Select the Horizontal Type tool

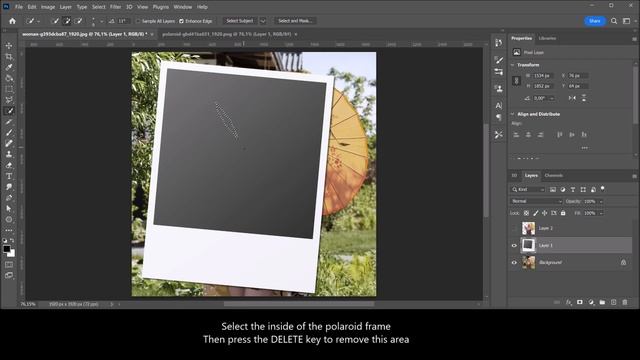pos(9,176)
